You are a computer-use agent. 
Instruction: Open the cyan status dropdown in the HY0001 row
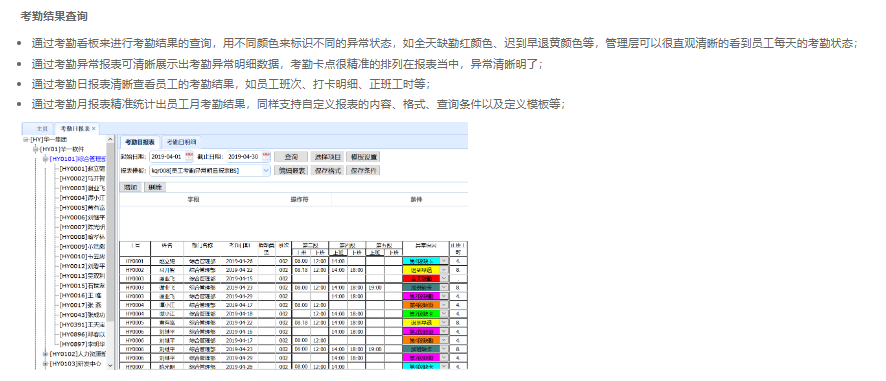tap(444, 261)
